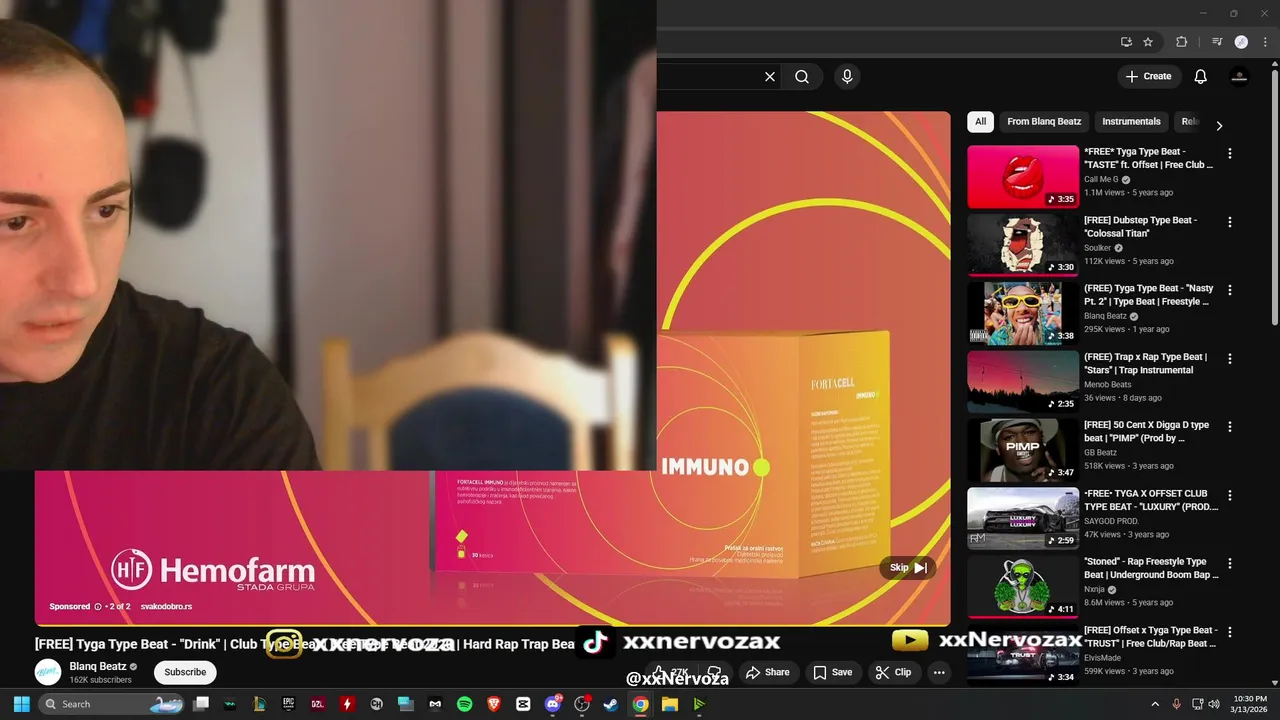Open options for "LUXURY" club beat video

click(1230, 495)
